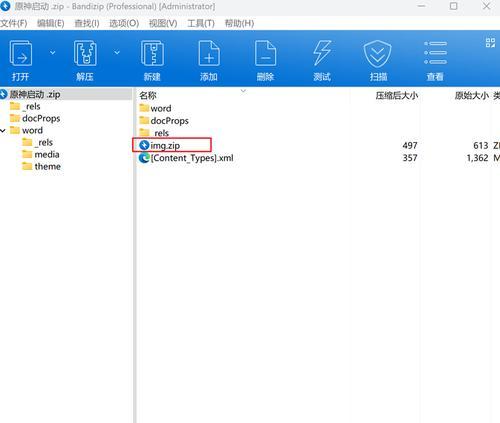500x423 pixels.
Task: Open the File (文件) menu
Action: click(x=14, y=23)
